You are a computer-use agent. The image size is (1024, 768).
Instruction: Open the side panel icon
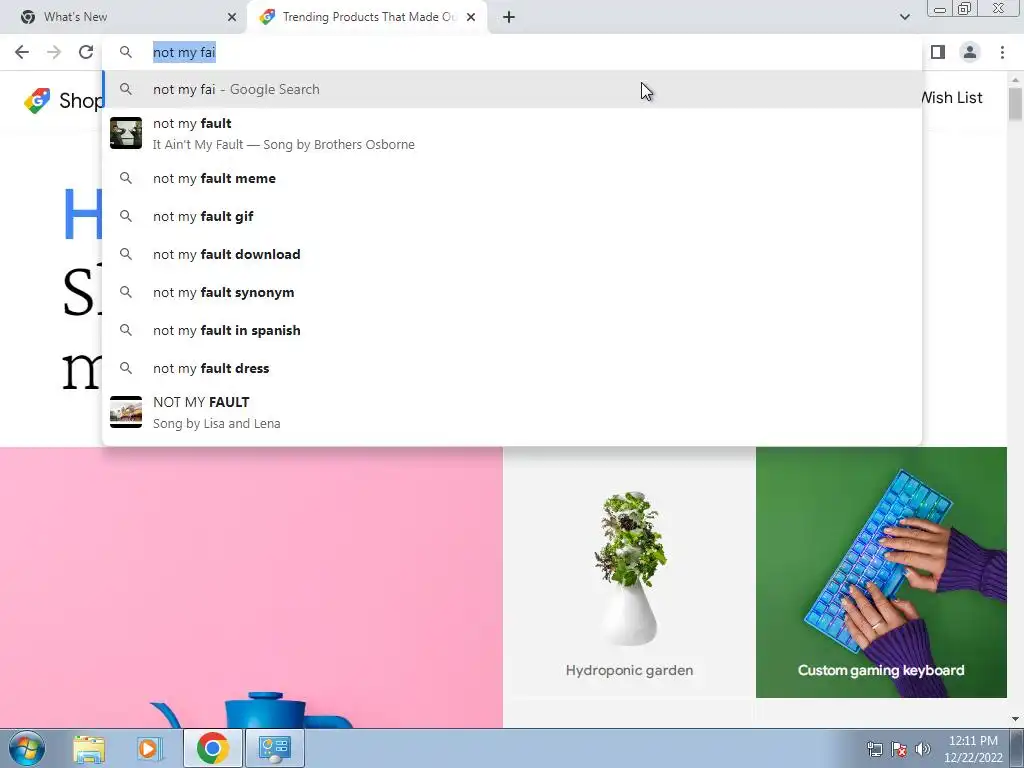click(x=938, y=52)
